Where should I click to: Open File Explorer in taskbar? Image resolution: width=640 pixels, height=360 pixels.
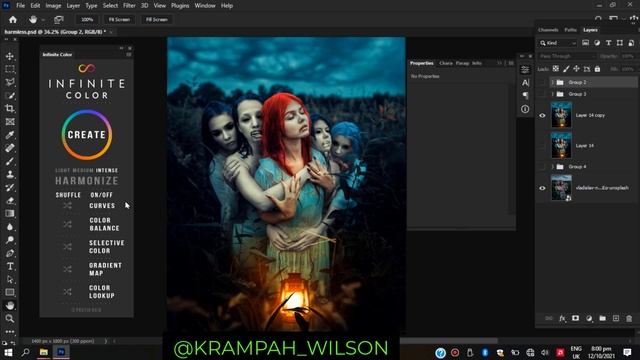44,352
